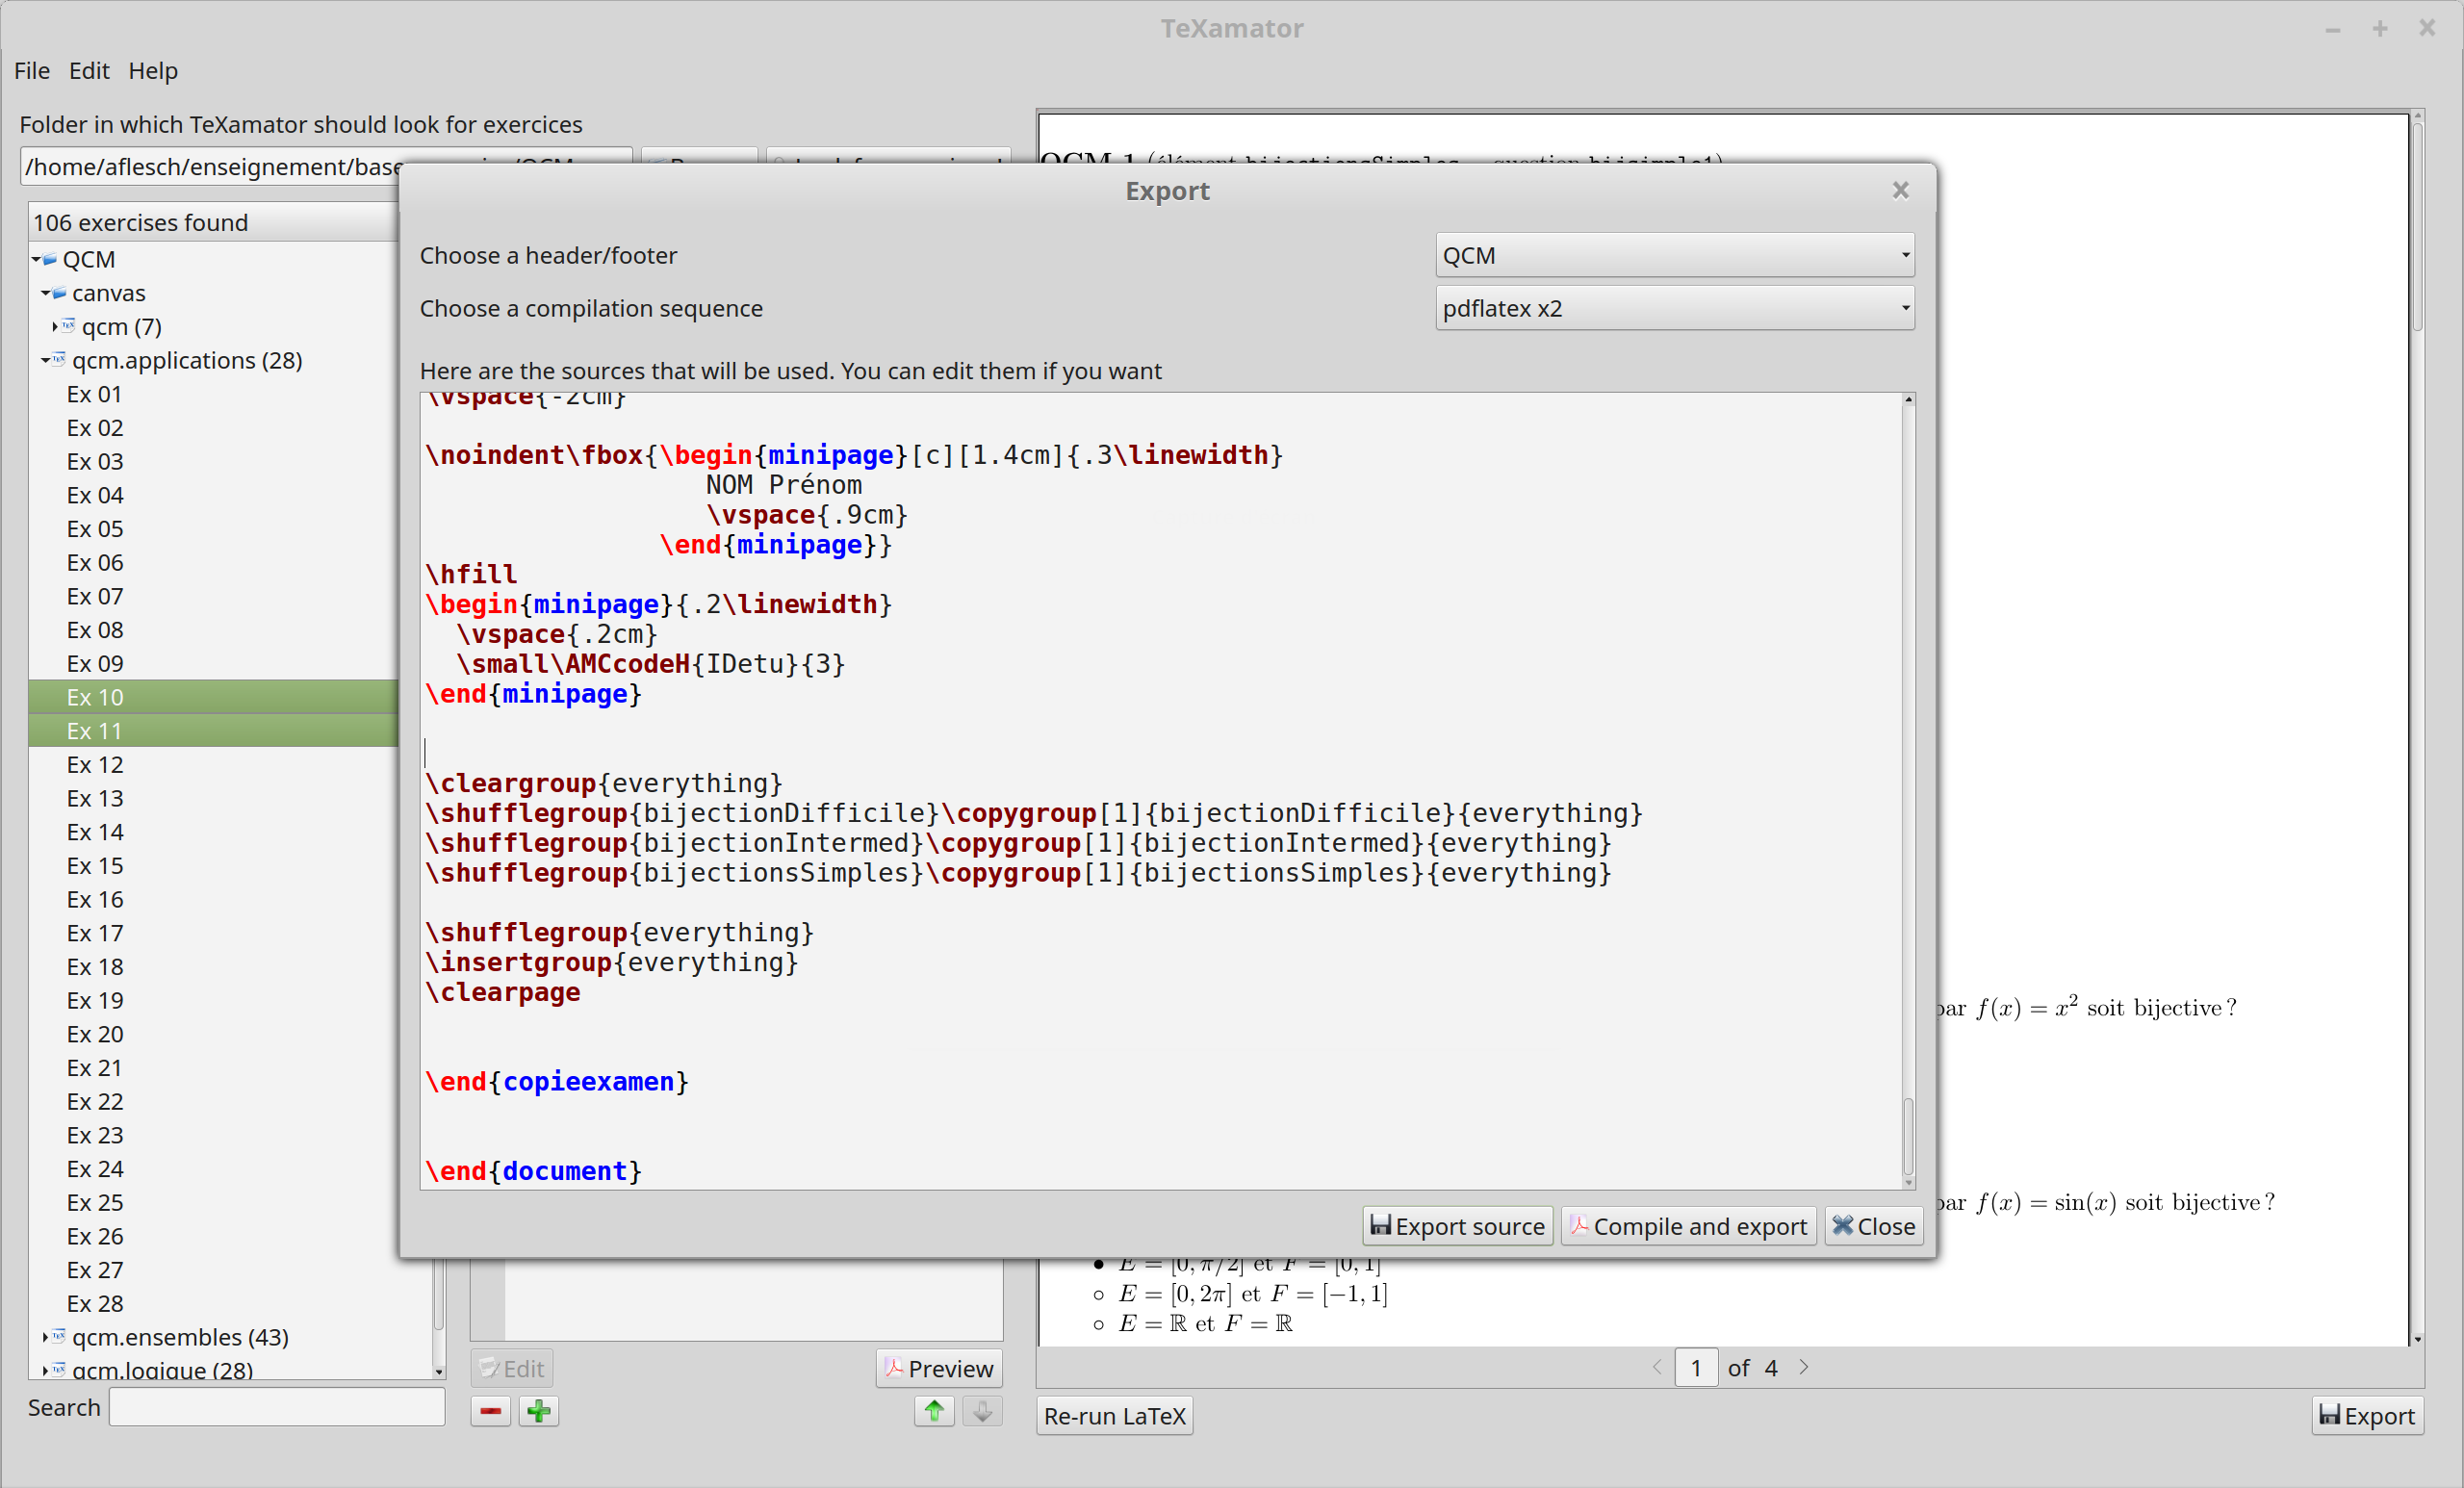This screenshot has height=1488, width=2464.
Task: Select Ex 16 in the tree
Action: point(95,899)
